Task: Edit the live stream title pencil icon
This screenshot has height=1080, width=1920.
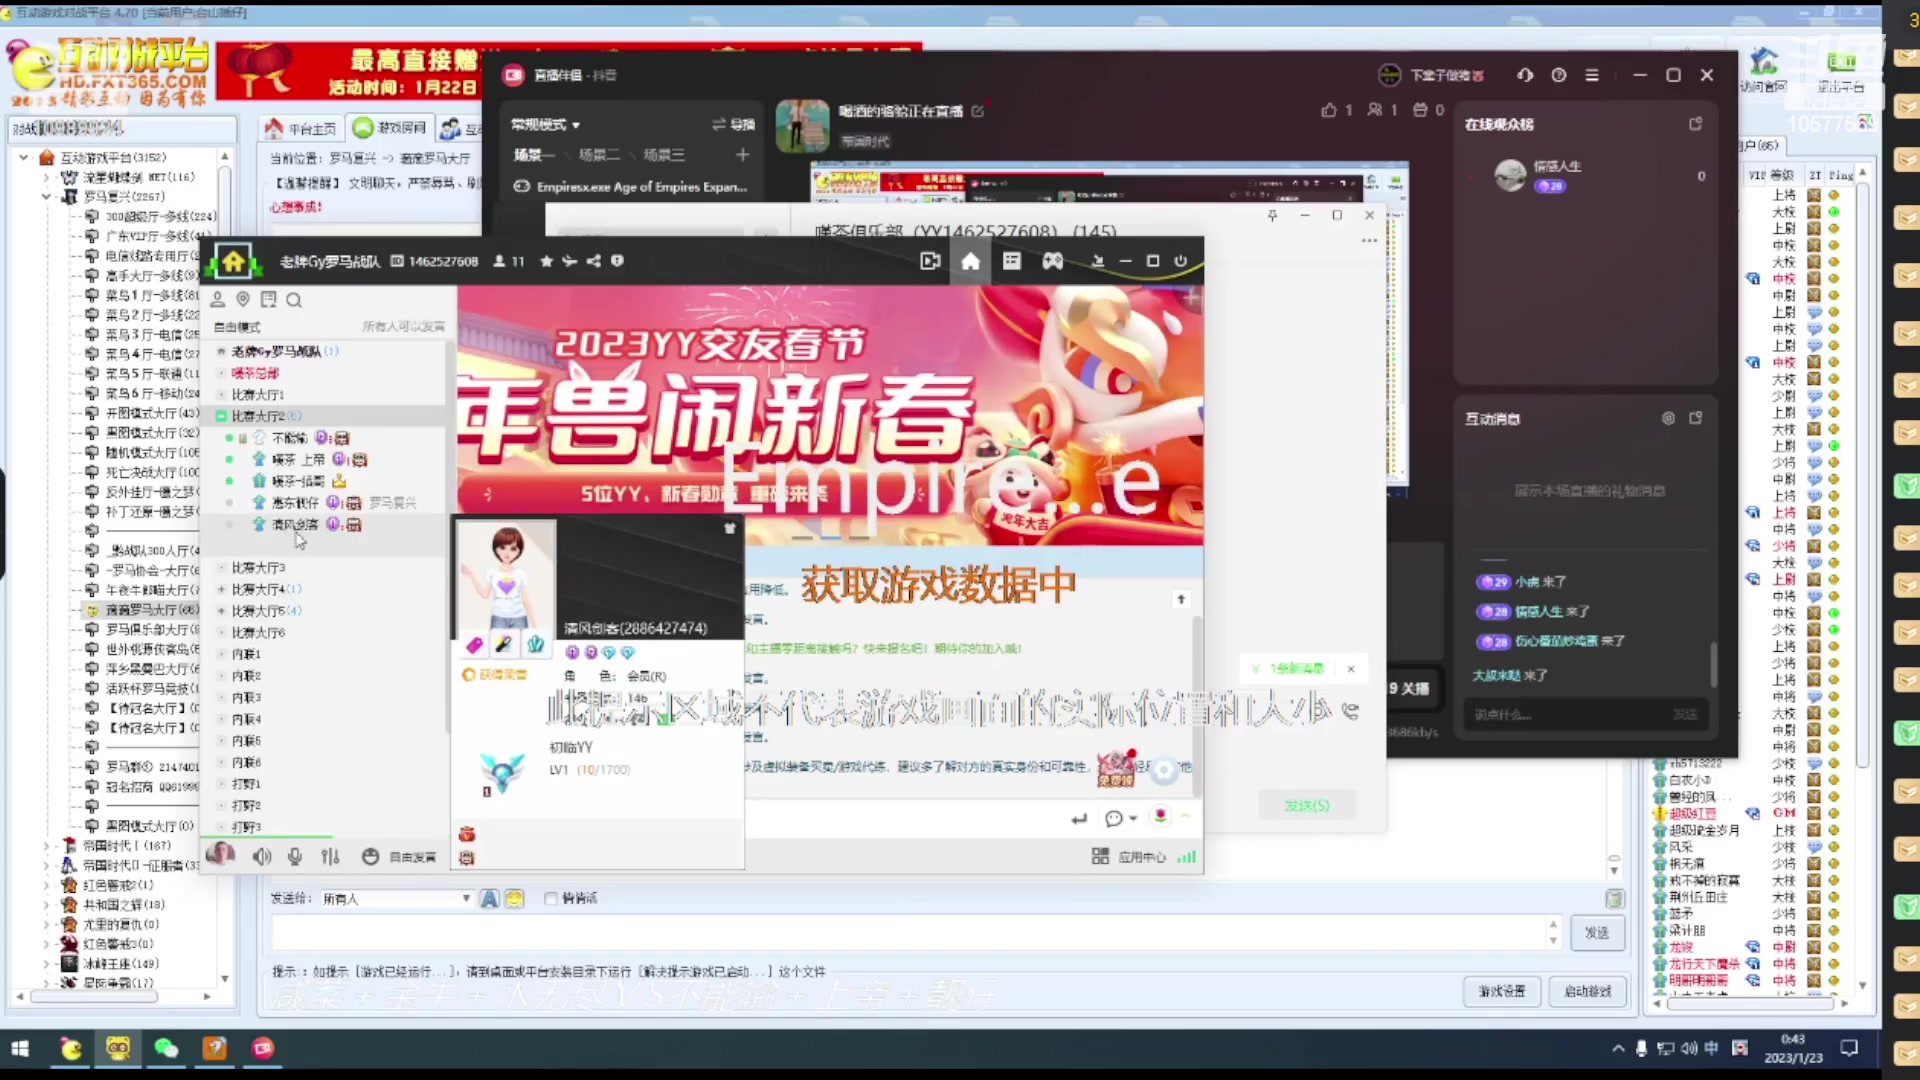Action: click(x=977, y=111)
